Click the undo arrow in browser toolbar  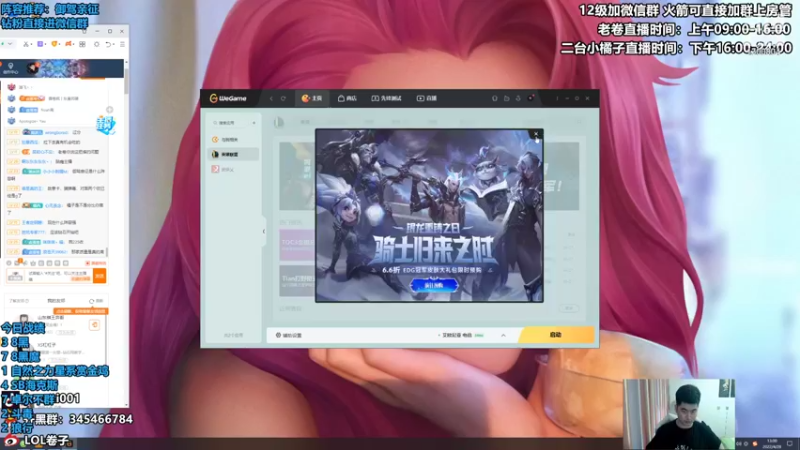(x=108, y=44)
